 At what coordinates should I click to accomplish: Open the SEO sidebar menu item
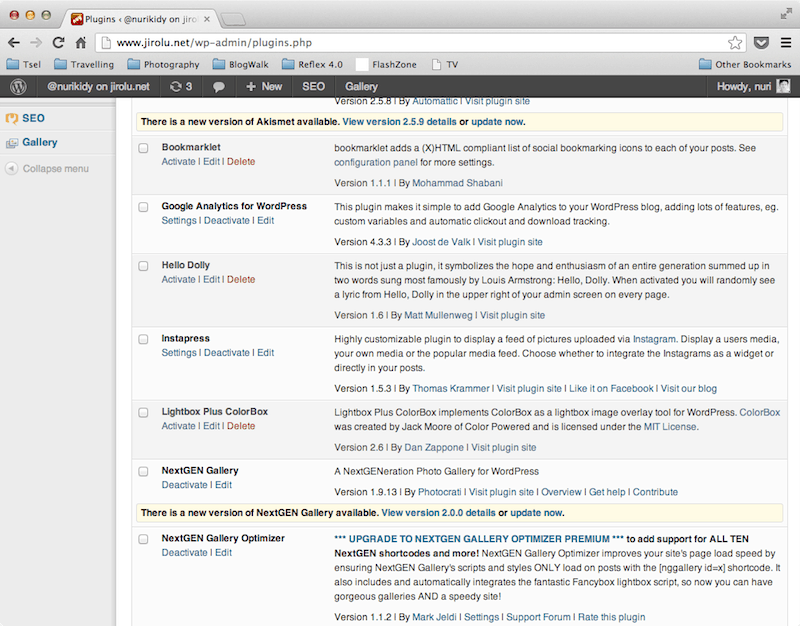click(x=33, y=118)
